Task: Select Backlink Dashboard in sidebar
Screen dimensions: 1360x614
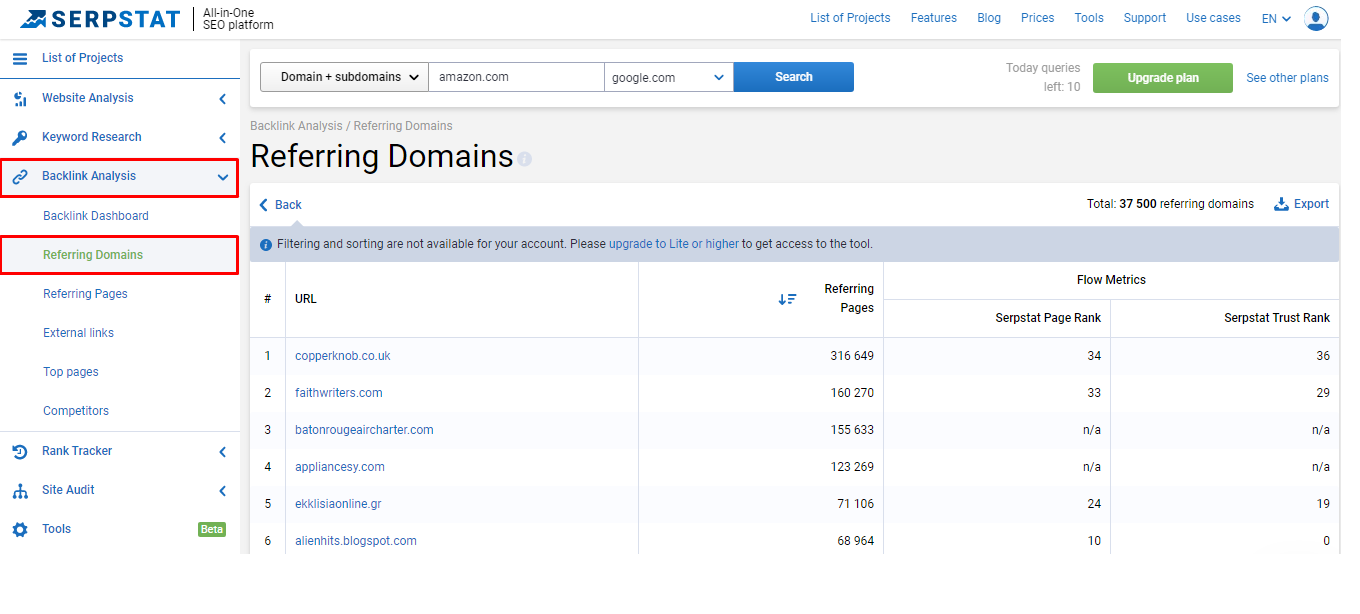Action: pos(96,216)
